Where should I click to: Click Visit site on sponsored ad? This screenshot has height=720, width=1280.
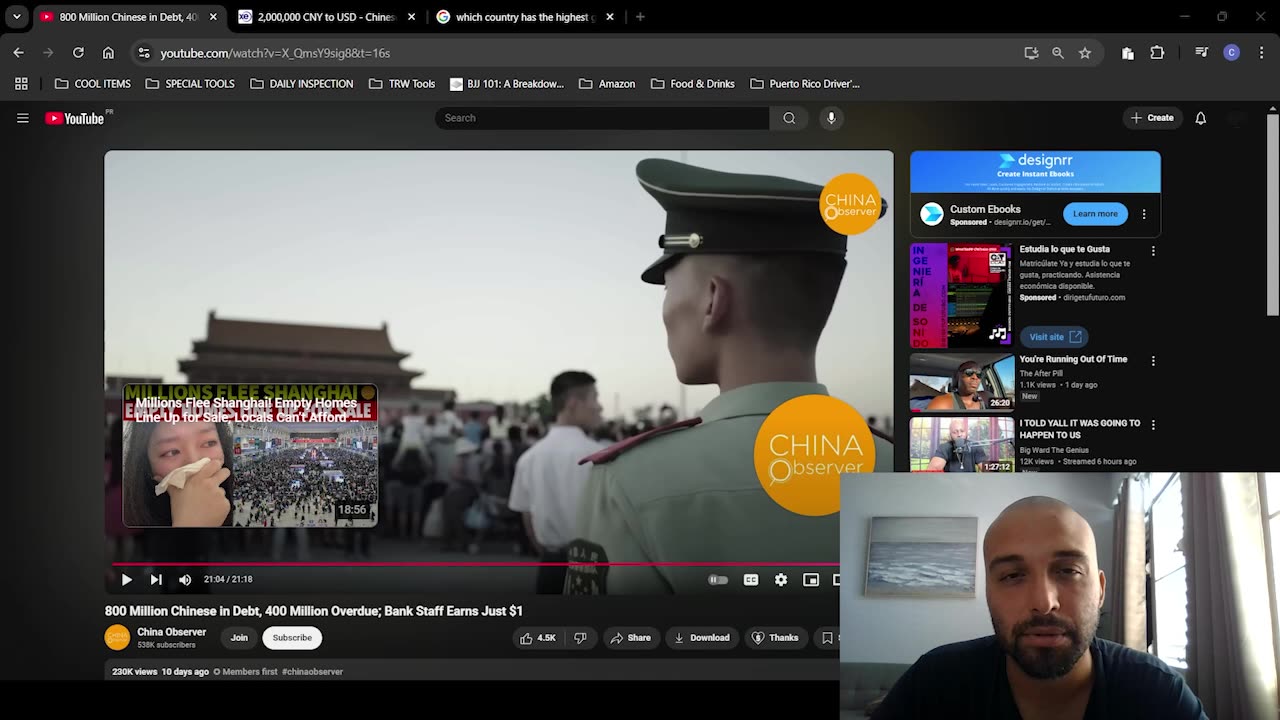click(1055, 337)
